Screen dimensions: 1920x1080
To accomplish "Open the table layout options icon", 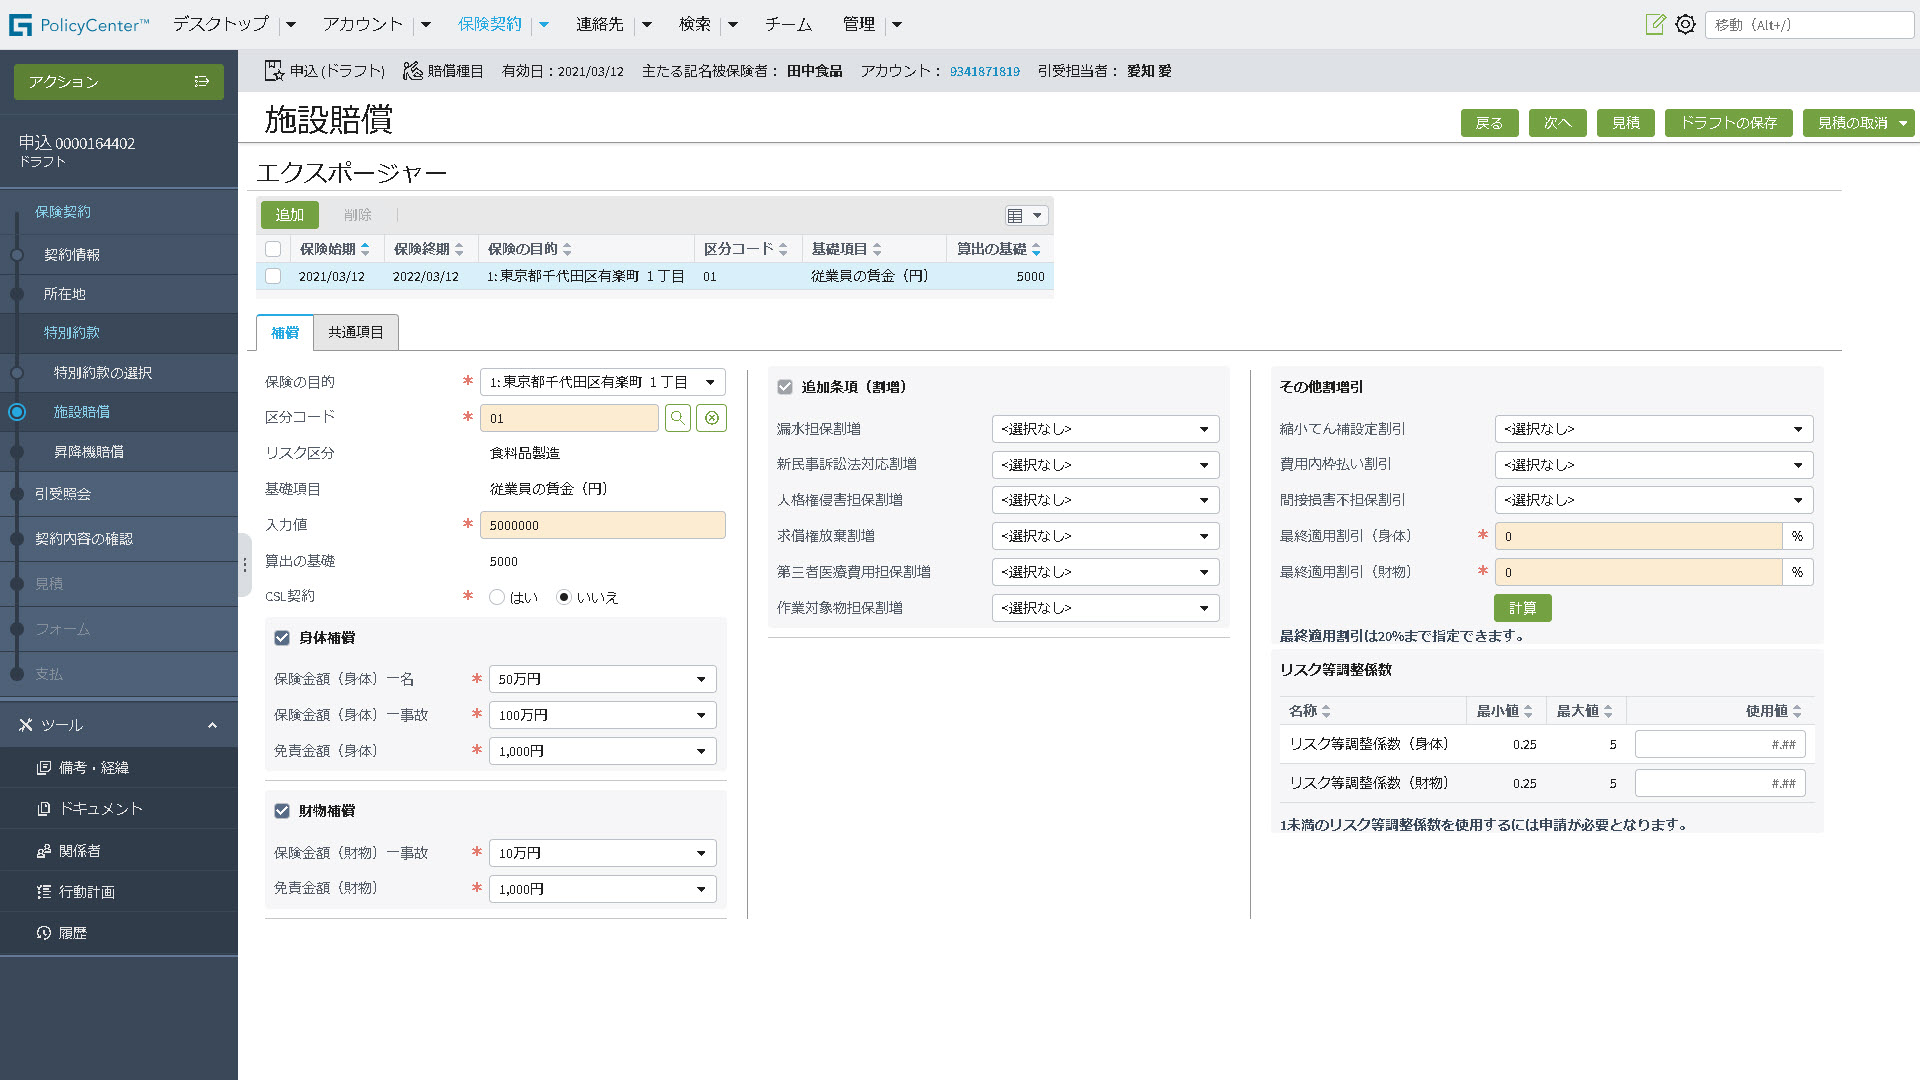I will click(1025, 215).
